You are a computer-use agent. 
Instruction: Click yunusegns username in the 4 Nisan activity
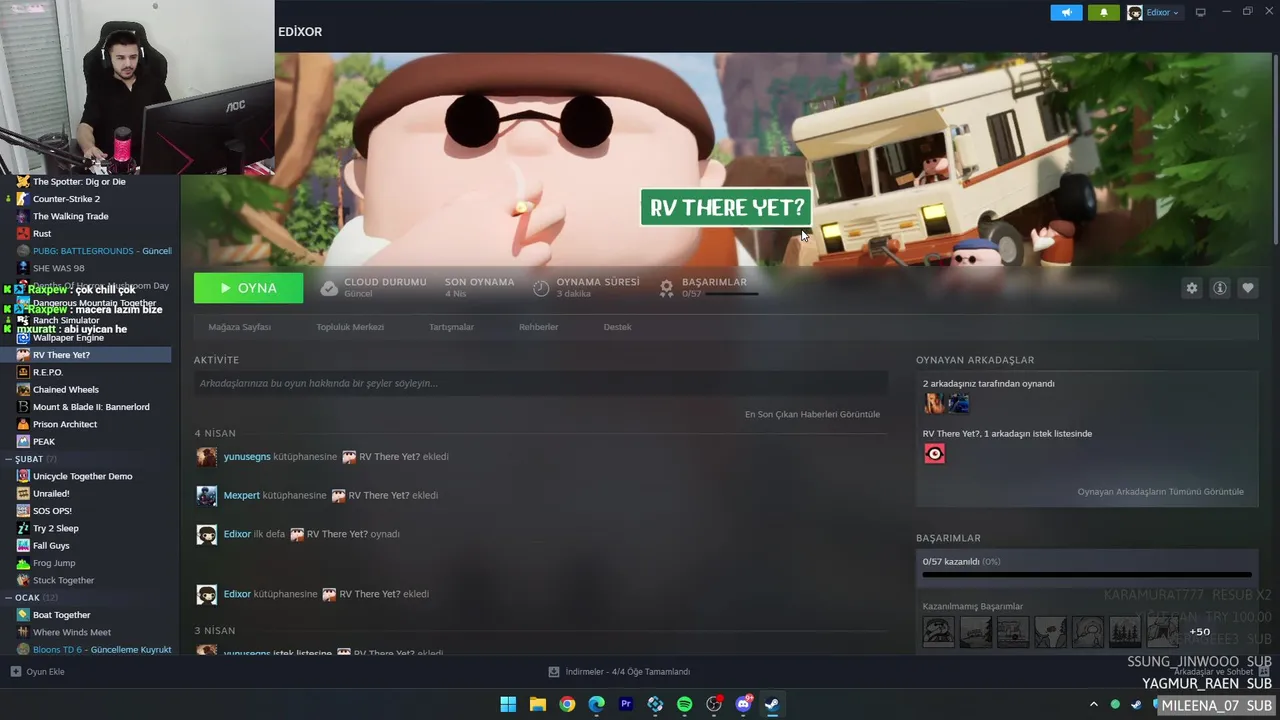point(247,457)
